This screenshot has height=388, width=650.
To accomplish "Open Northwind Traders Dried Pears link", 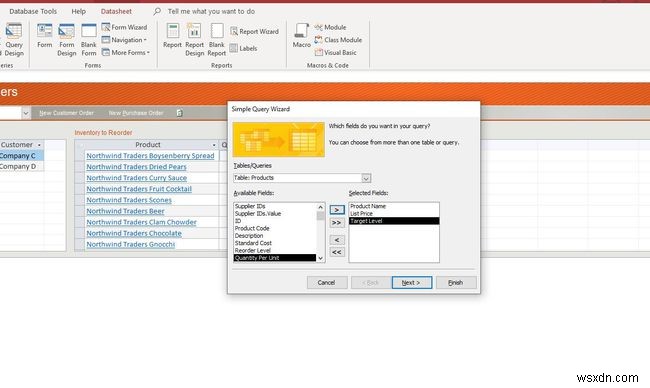I will [136, 167].
